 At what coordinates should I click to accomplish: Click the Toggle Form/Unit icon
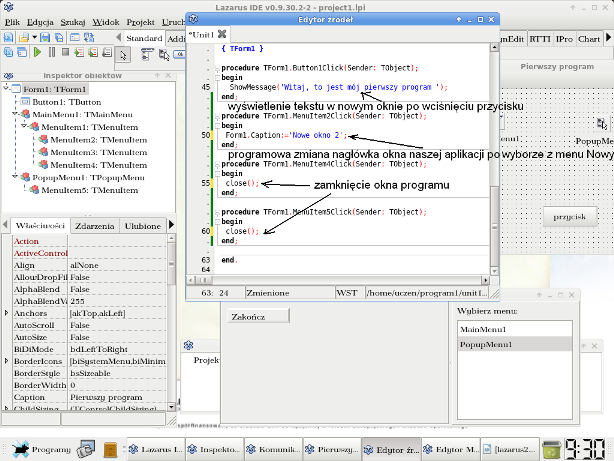coord(89,38)
